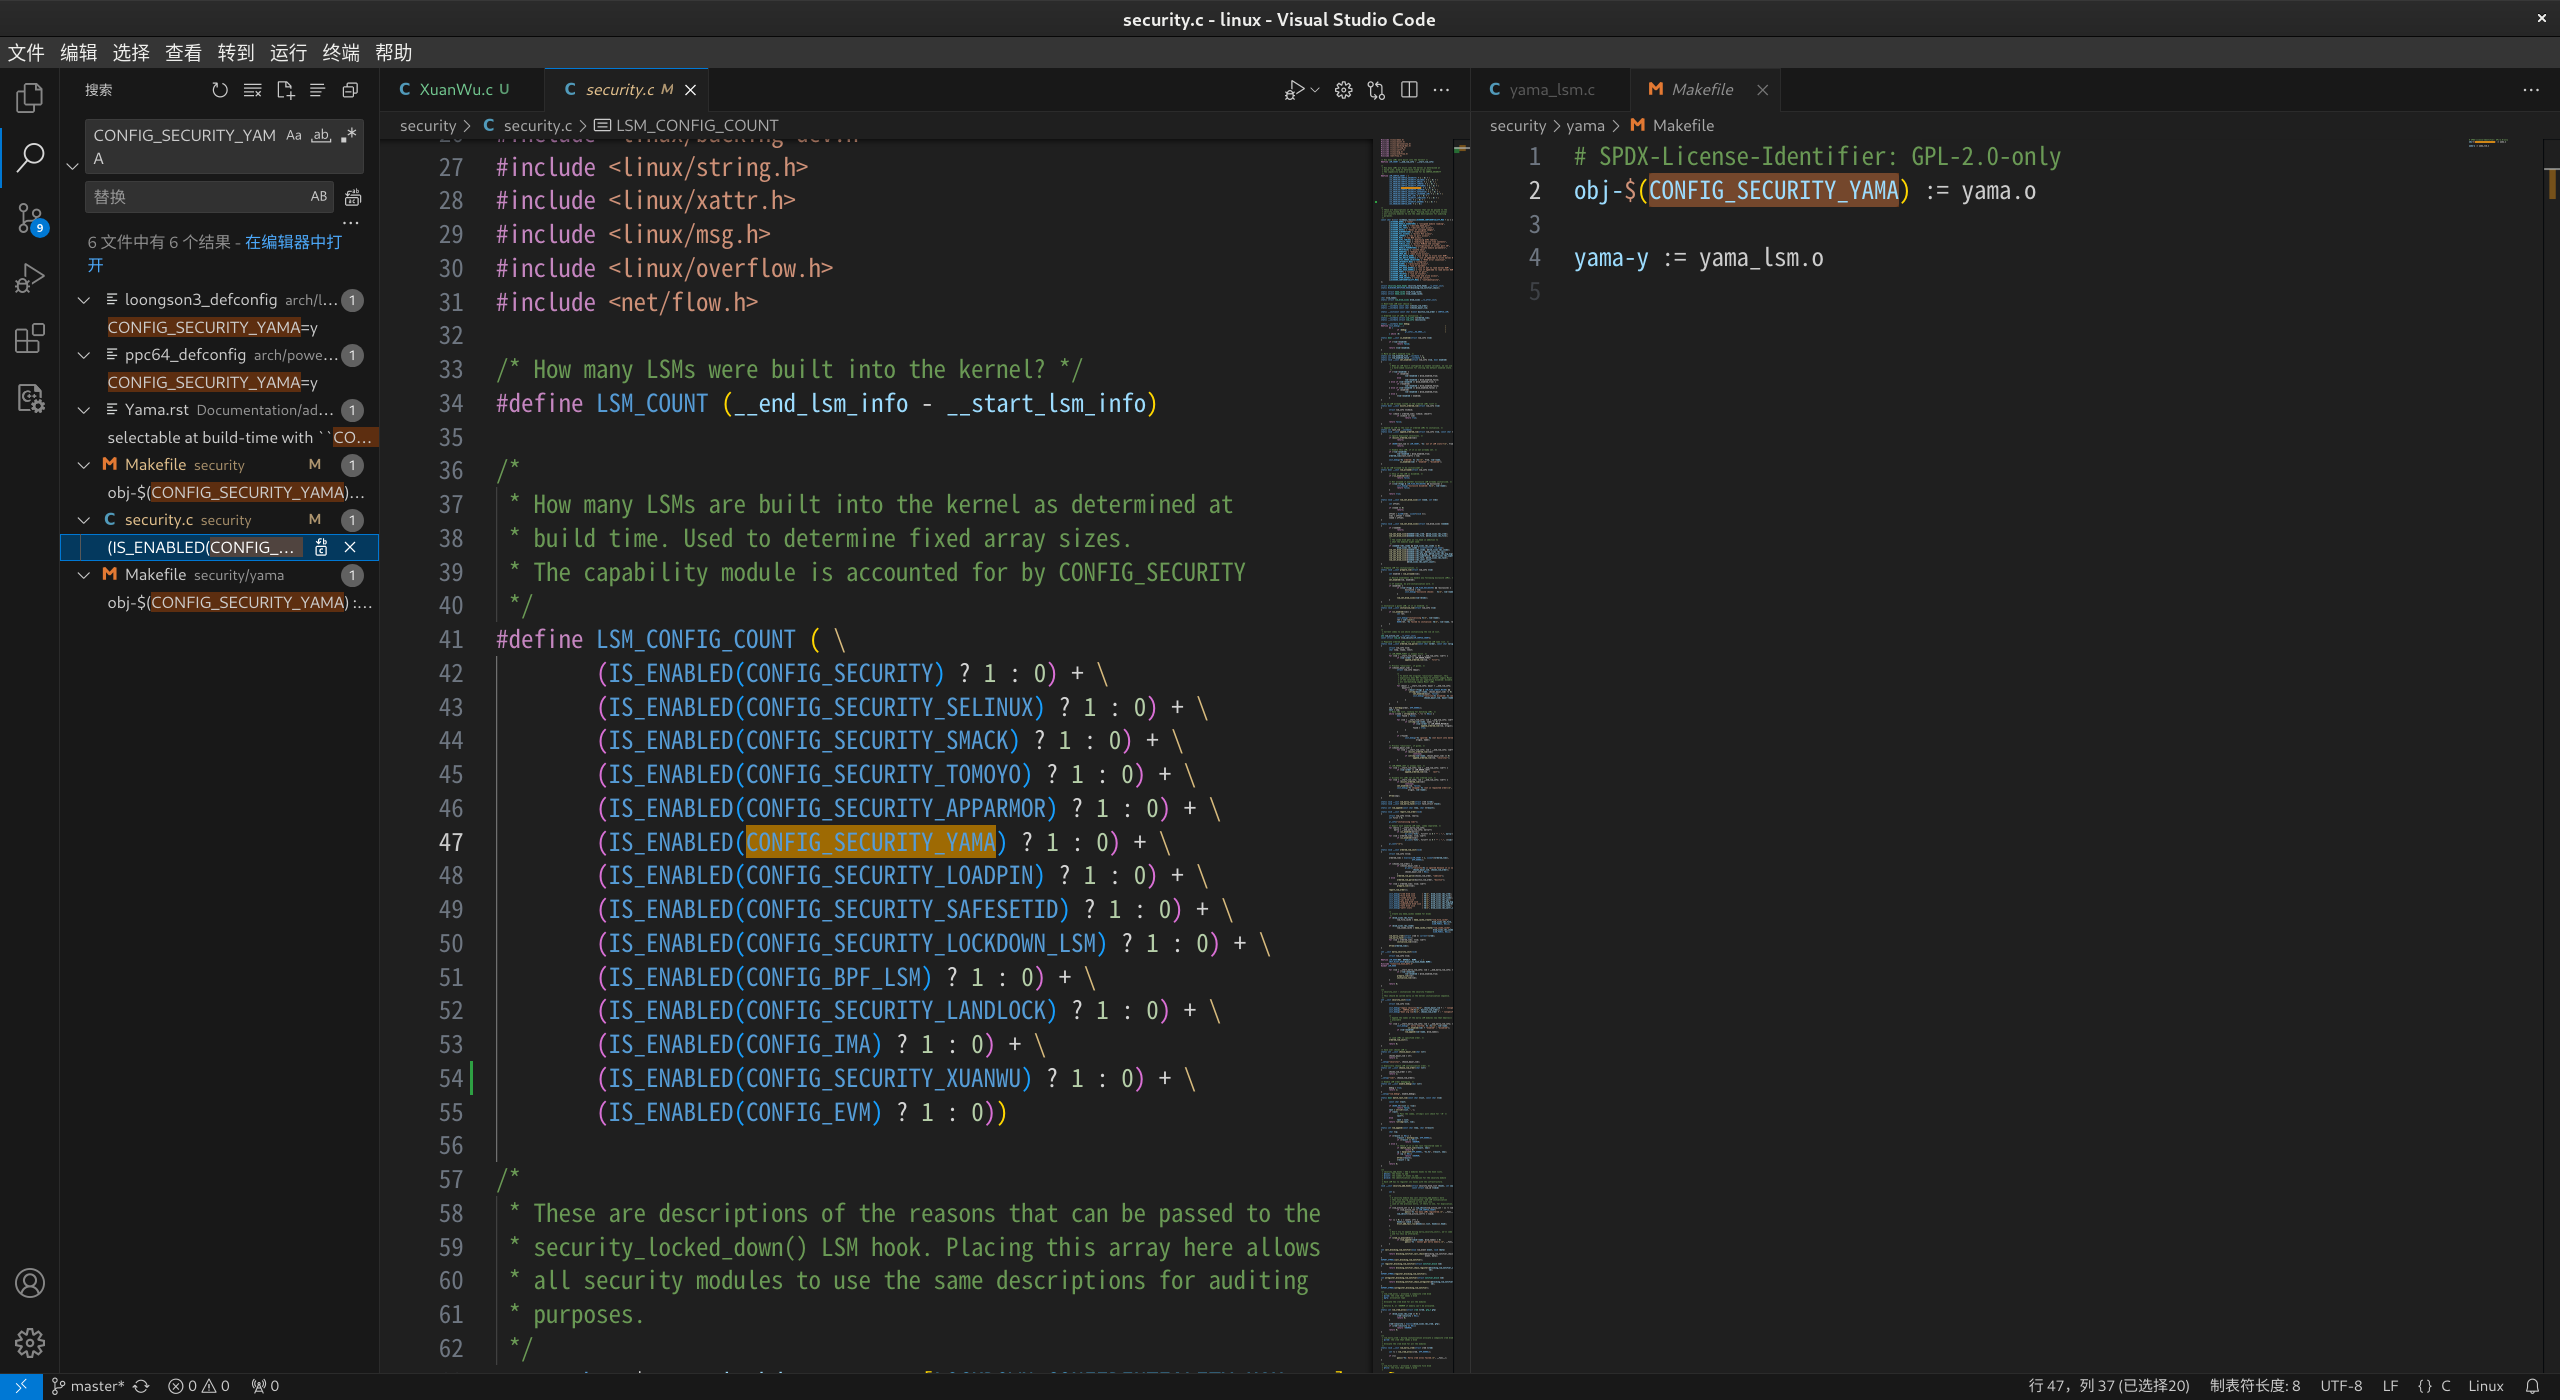Collapse the replace field toggle chevron

[x=72, y=166]
